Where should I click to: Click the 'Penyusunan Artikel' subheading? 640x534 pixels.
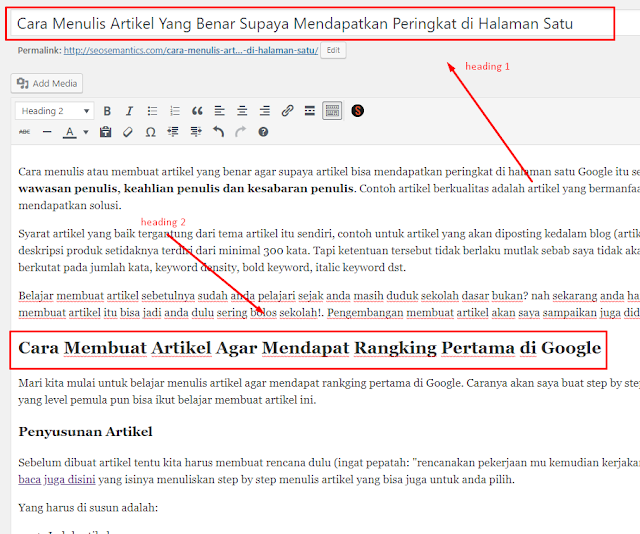point(85,432)
